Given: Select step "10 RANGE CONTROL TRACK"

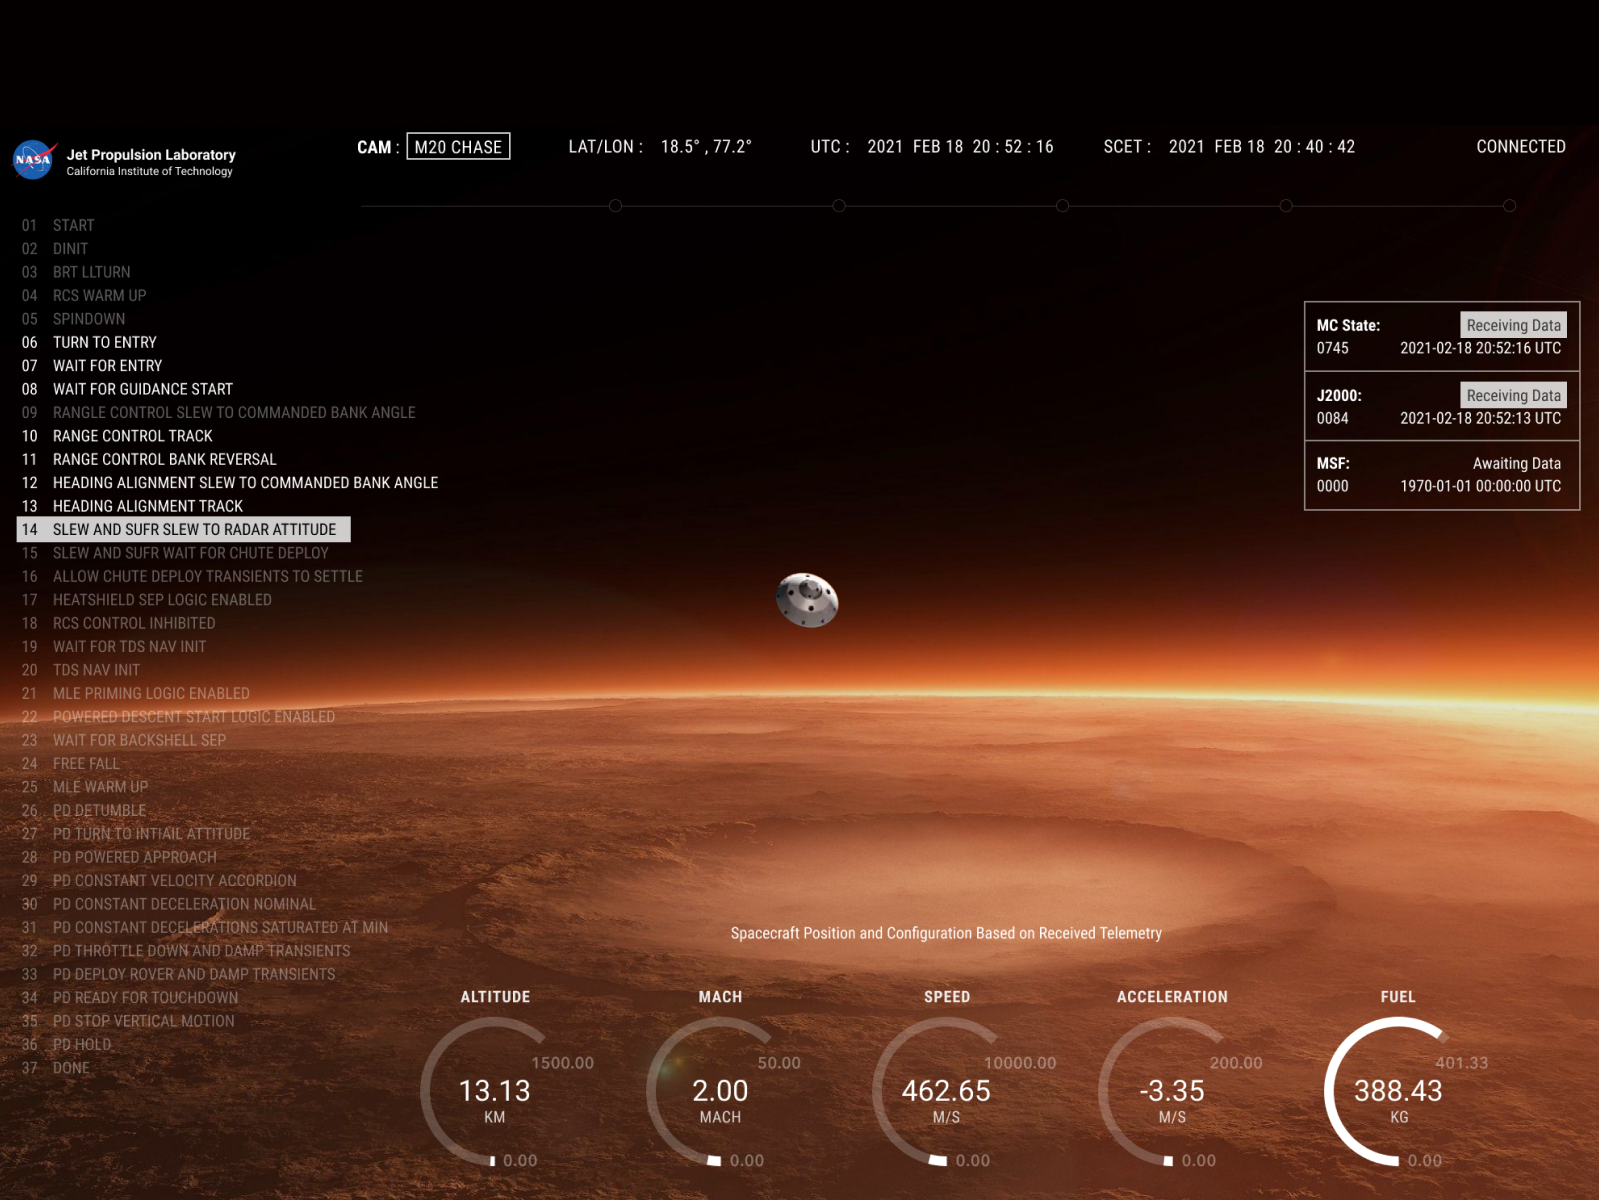Looking at the screenshot, I should tap(117, 436).
